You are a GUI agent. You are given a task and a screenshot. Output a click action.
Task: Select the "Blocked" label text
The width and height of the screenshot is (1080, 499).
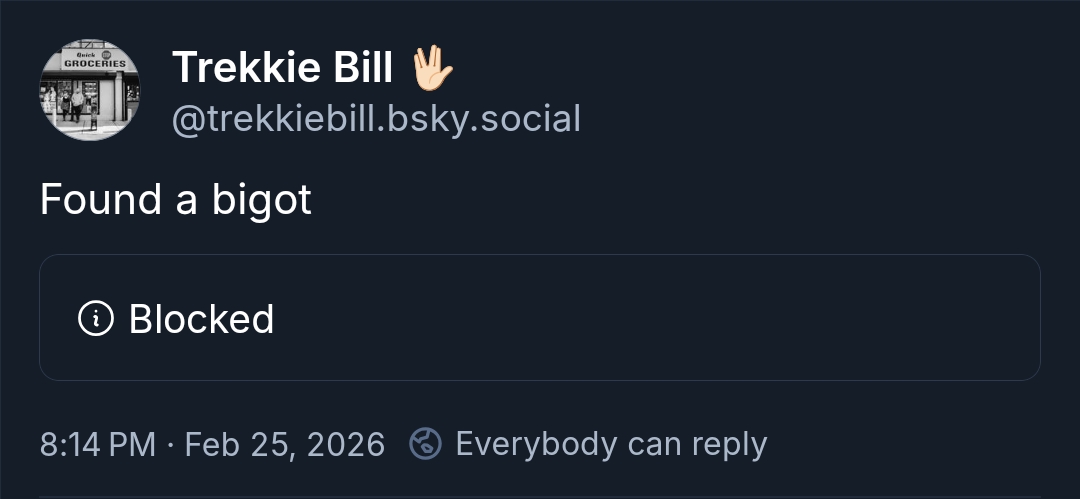click(201, 319)
